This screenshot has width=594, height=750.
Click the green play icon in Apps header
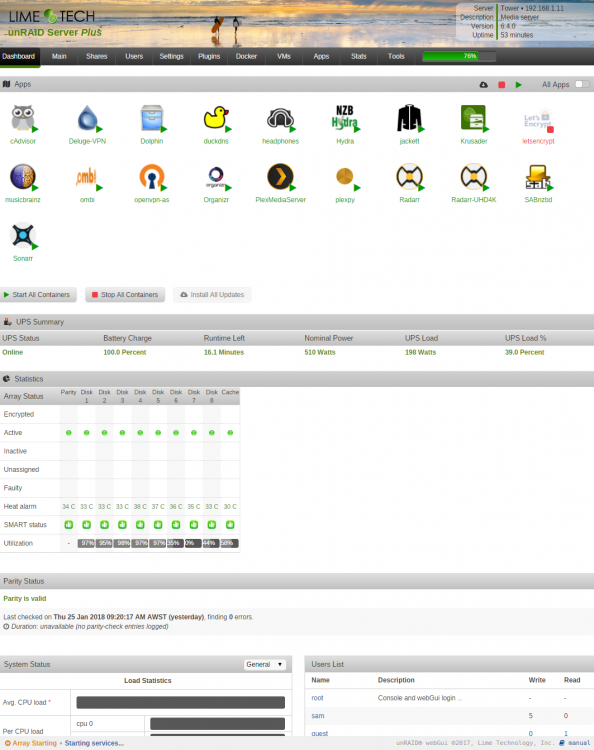(x=518, y=85)
